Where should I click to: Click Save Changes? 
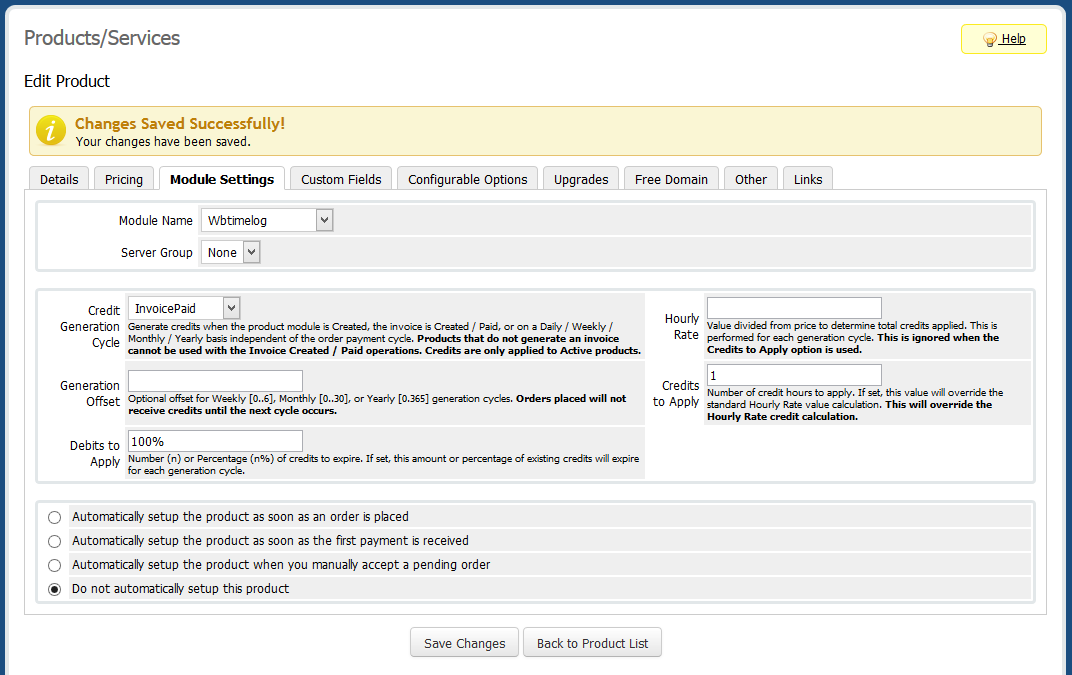pyautogui.click(x=464, y=642)
